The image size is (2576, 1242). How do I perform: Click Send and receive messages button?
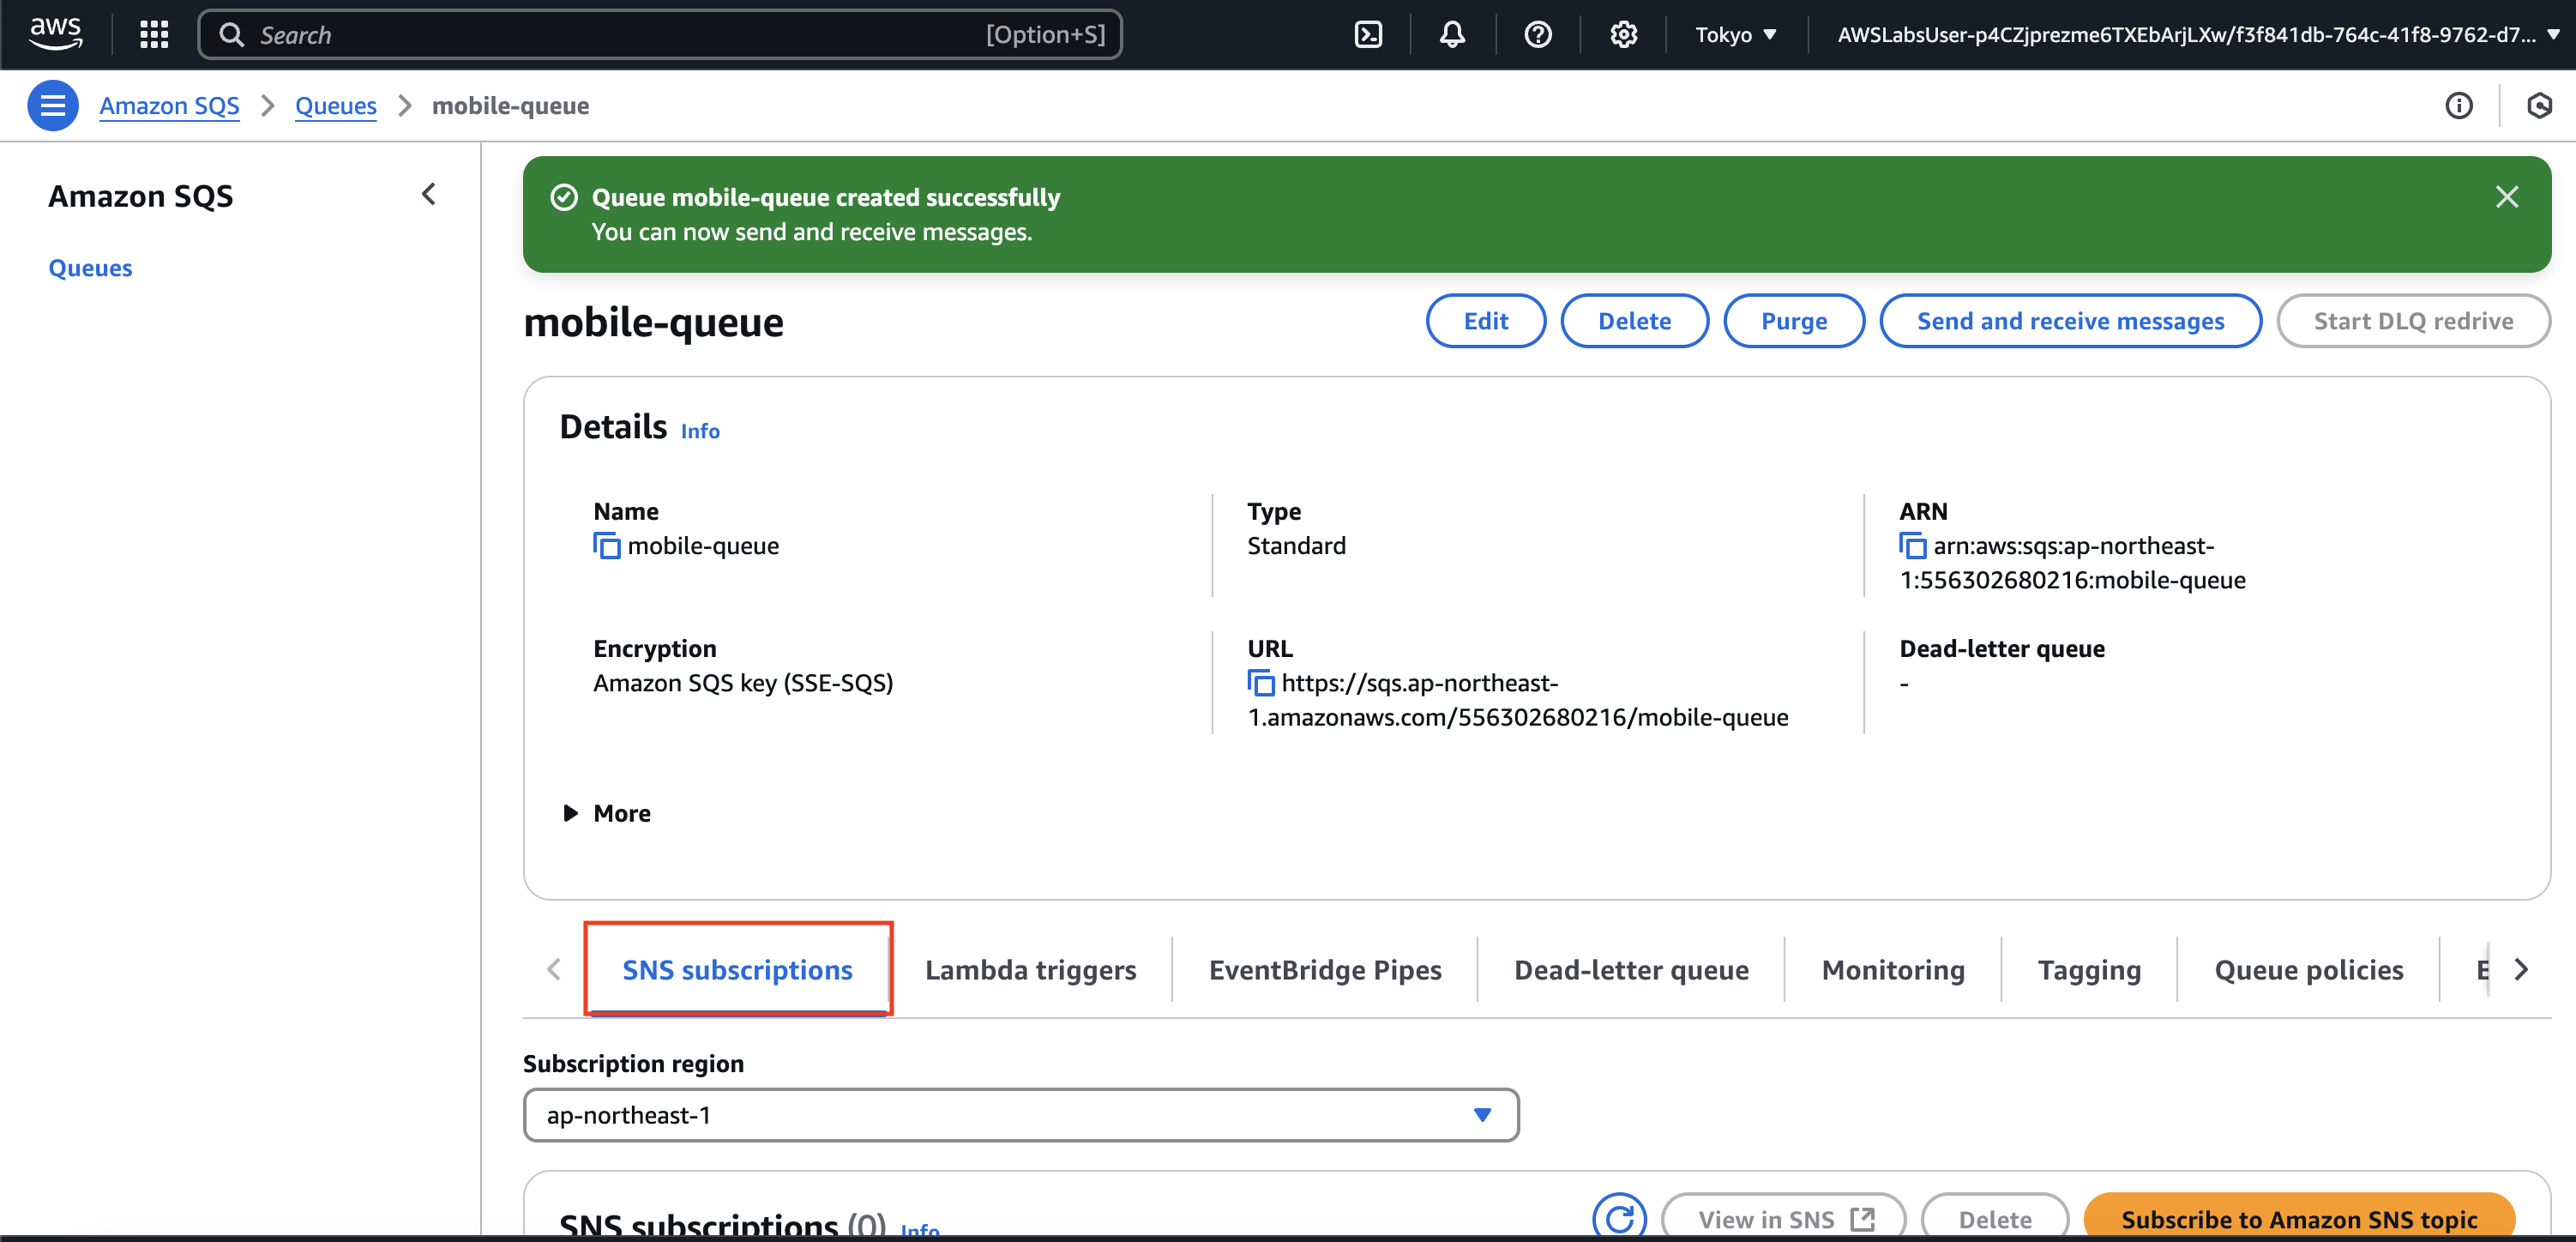(x=2070, y=321)
